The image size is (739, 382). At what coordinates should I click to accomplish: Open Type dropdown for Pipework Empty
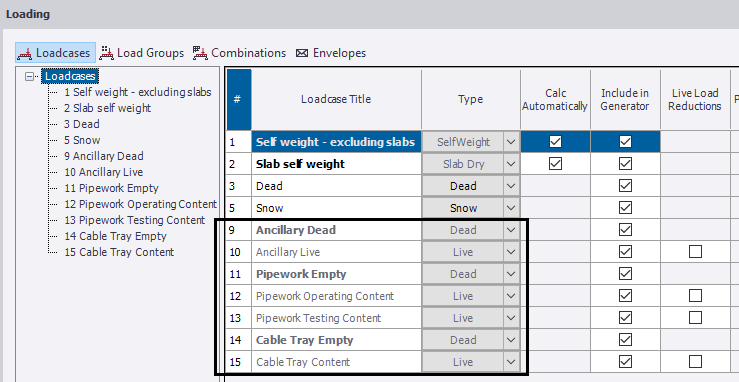511,274
